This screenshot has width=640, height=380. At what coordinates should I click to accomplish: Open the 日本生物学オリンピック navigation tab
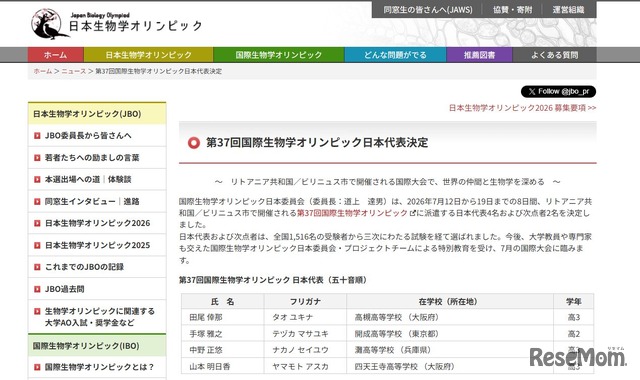tap(148, 55)
